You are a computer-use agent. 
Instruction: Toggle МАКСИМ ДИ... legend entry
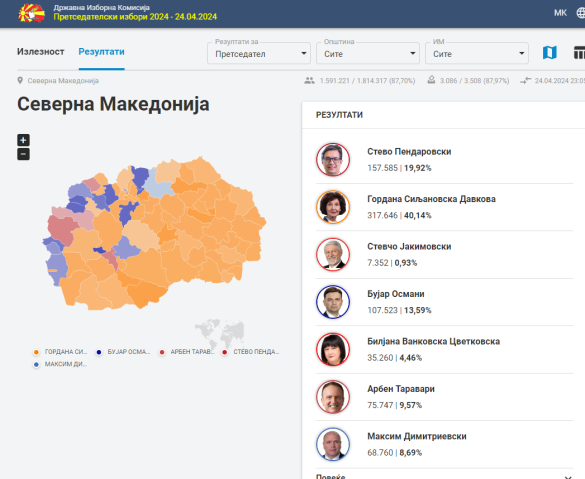point(60,364)
